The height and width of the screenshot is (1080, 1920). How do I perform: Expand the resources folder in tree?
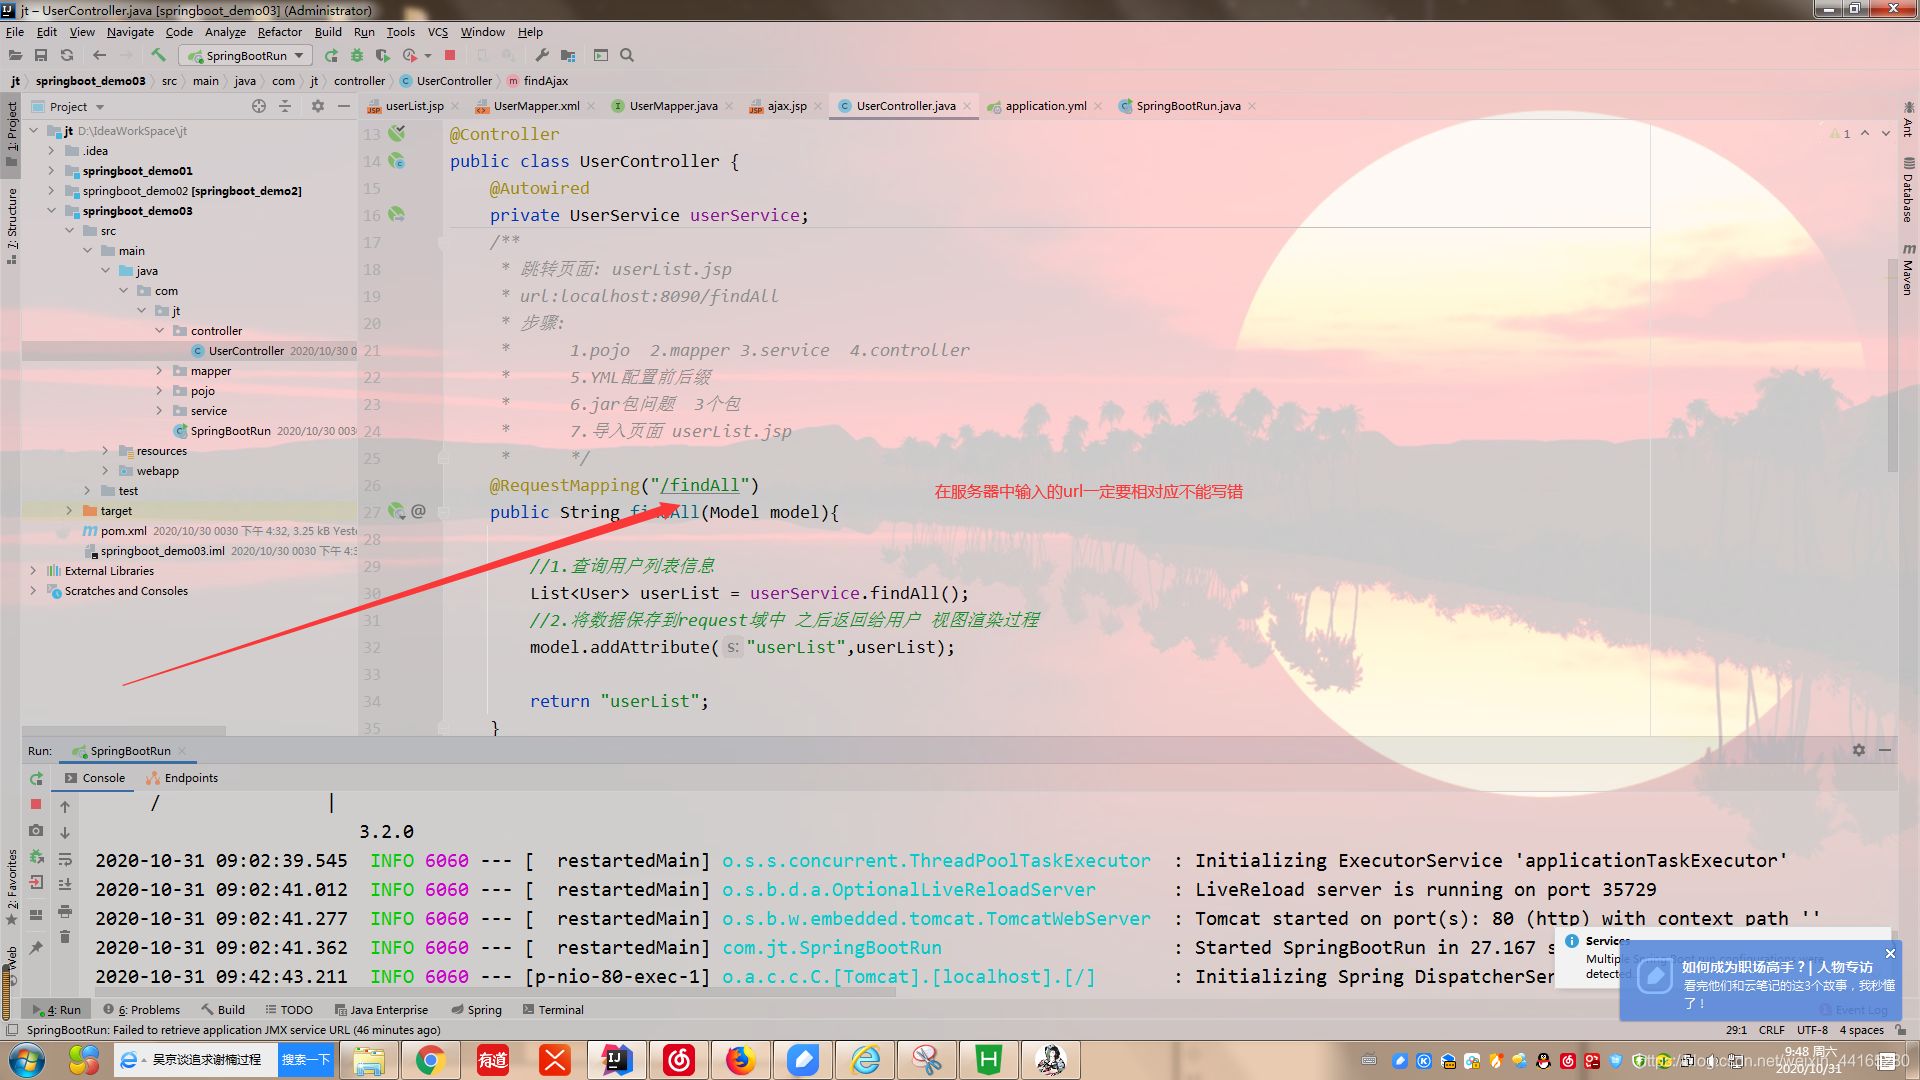(105, 451)
